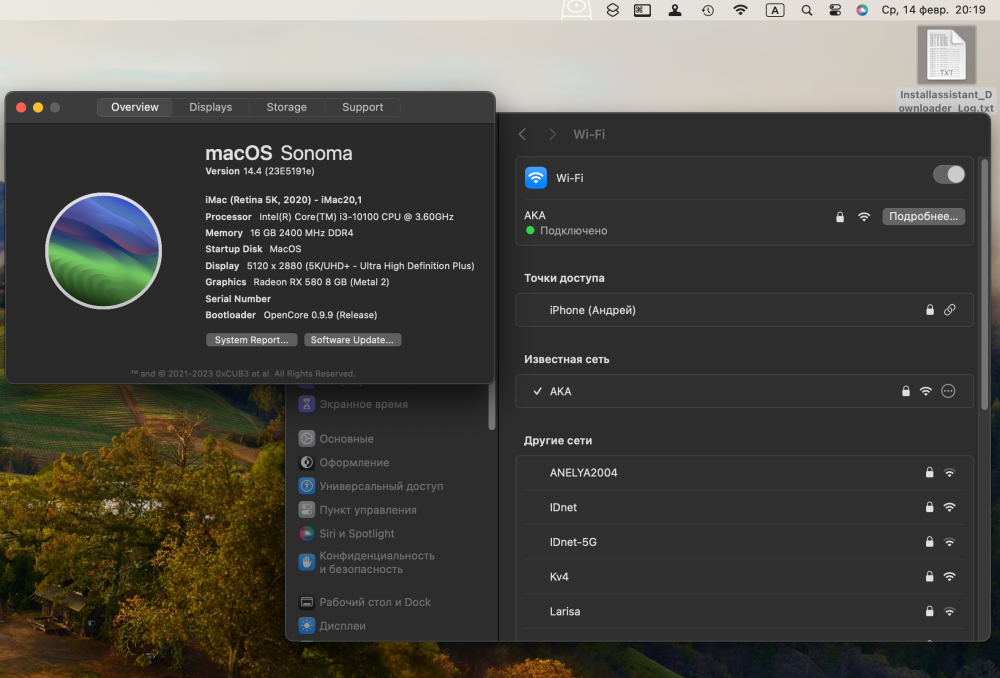
Task: Click Bootloader OpenCore 0.9.9 text
Action: coord(291,315)
